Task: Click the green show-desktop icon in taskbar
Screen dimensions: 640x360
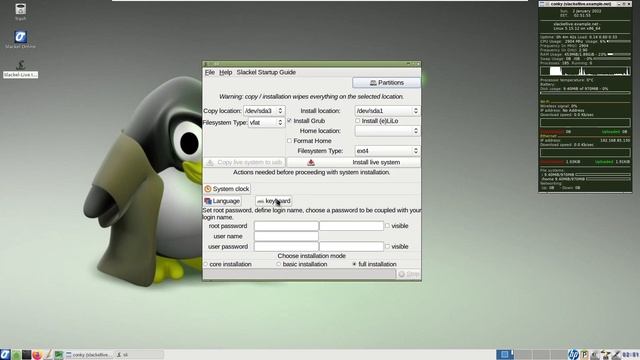Action: point(58,355)
